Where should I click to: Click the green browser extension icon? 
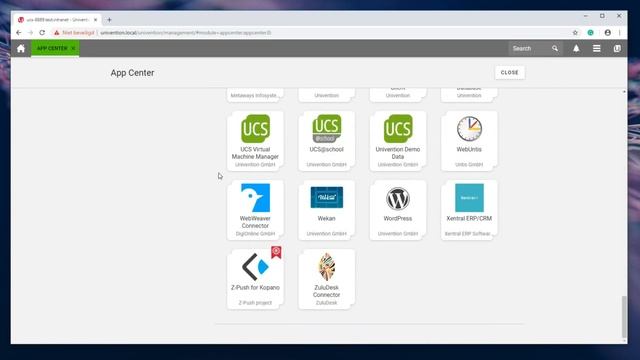point(591,33)
